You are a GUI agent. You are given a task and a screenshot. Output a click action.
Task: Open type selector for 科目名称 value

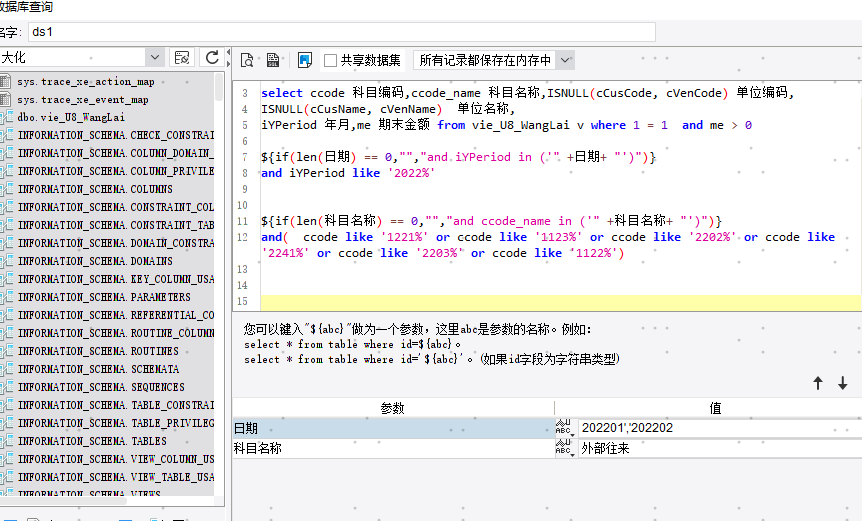[564, 448]
